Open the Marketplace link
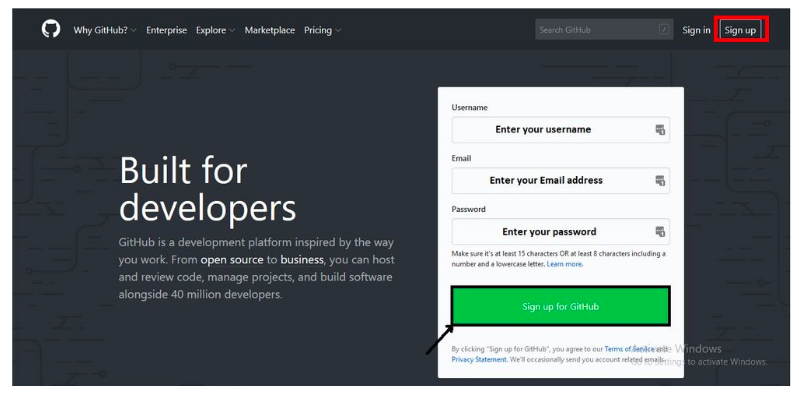Viewport: 799px width, 396px height. 270,30
